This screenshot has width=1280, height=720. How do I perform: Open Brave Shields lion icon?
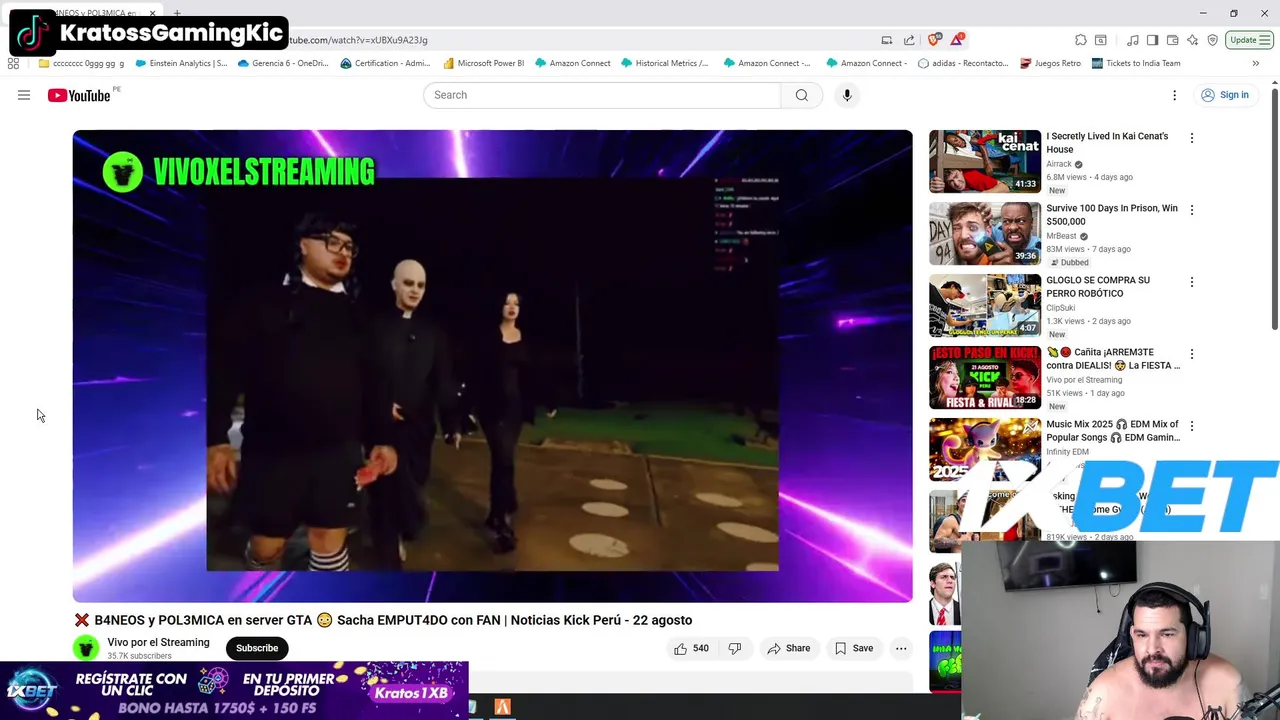(934, 40)
